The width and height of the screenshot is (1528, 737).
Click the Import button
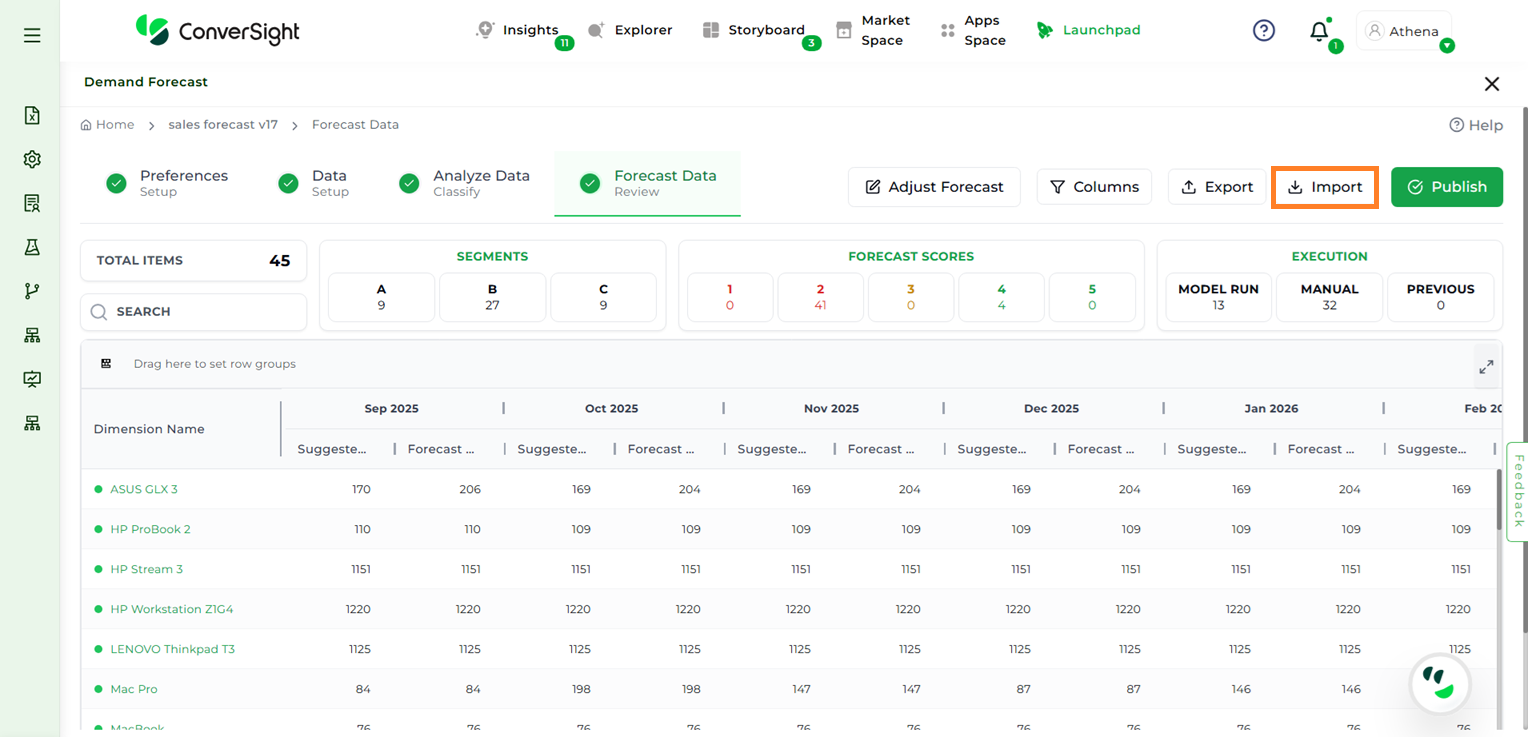pos(1325,187)
